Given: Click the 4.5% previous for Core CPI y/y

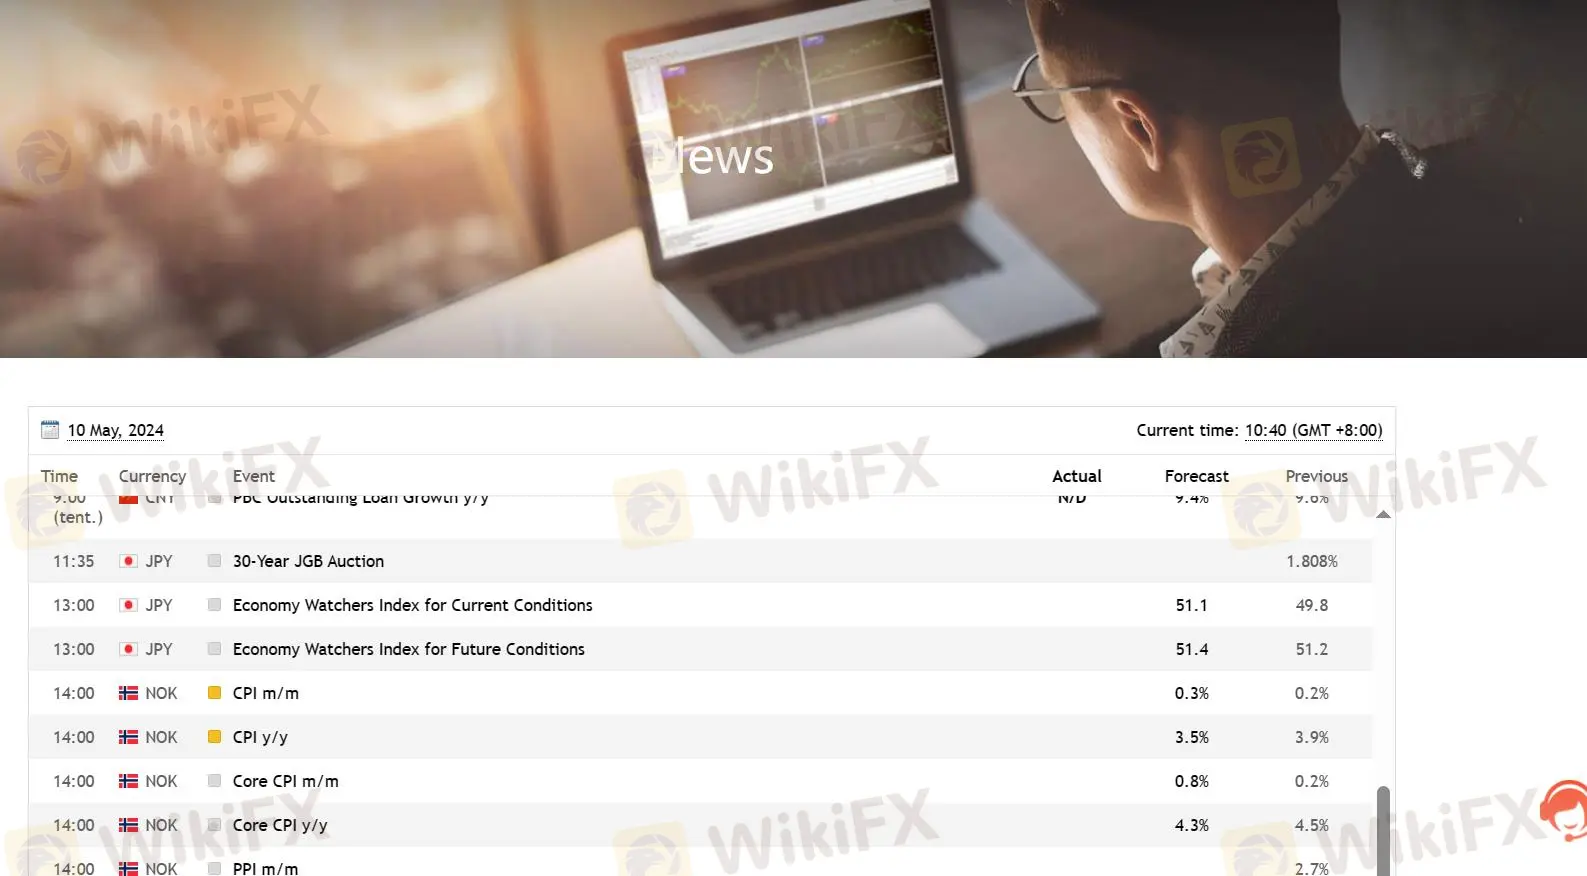Looking at the screenshot, I should point(1312,825).
